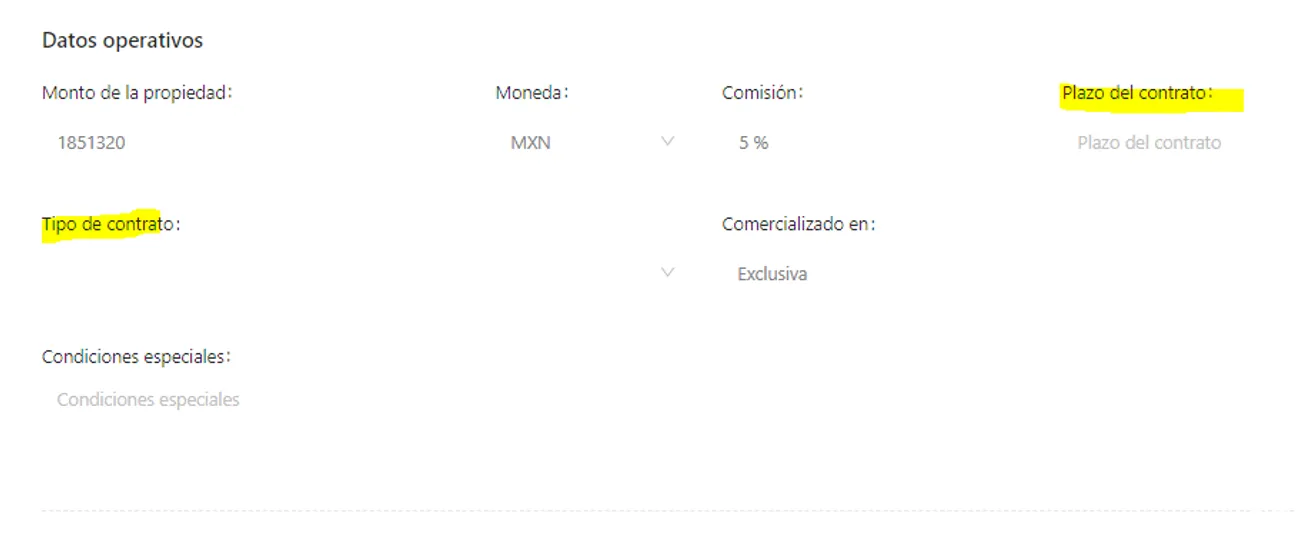
Task: Click the Comercializado en label
Action: pos(798,224)
